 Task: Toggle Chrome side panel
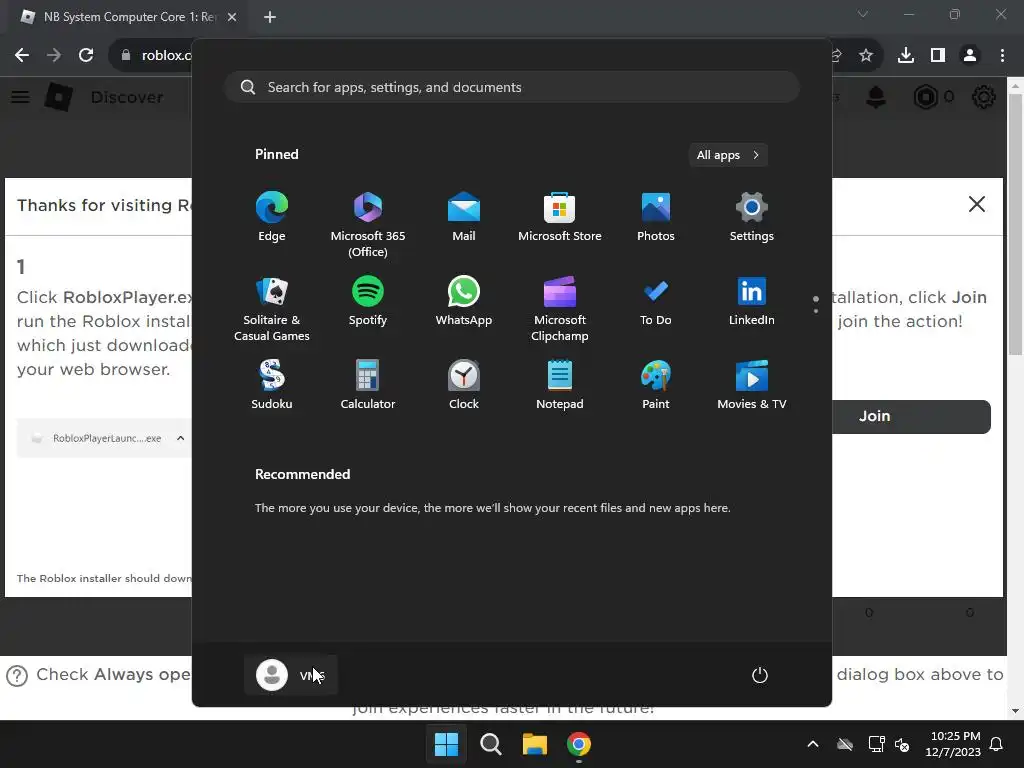(938, 55)
